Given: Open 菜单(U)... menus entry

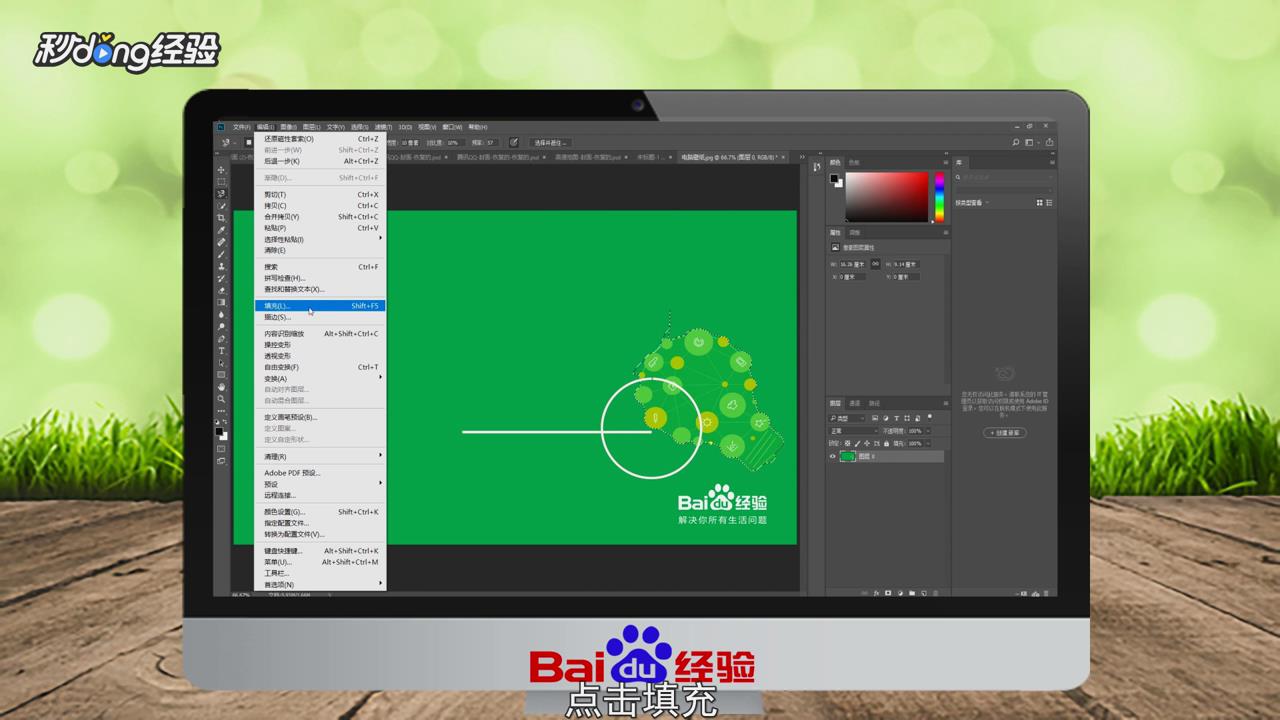Looking at the screenshot, I should pos(320,562).
